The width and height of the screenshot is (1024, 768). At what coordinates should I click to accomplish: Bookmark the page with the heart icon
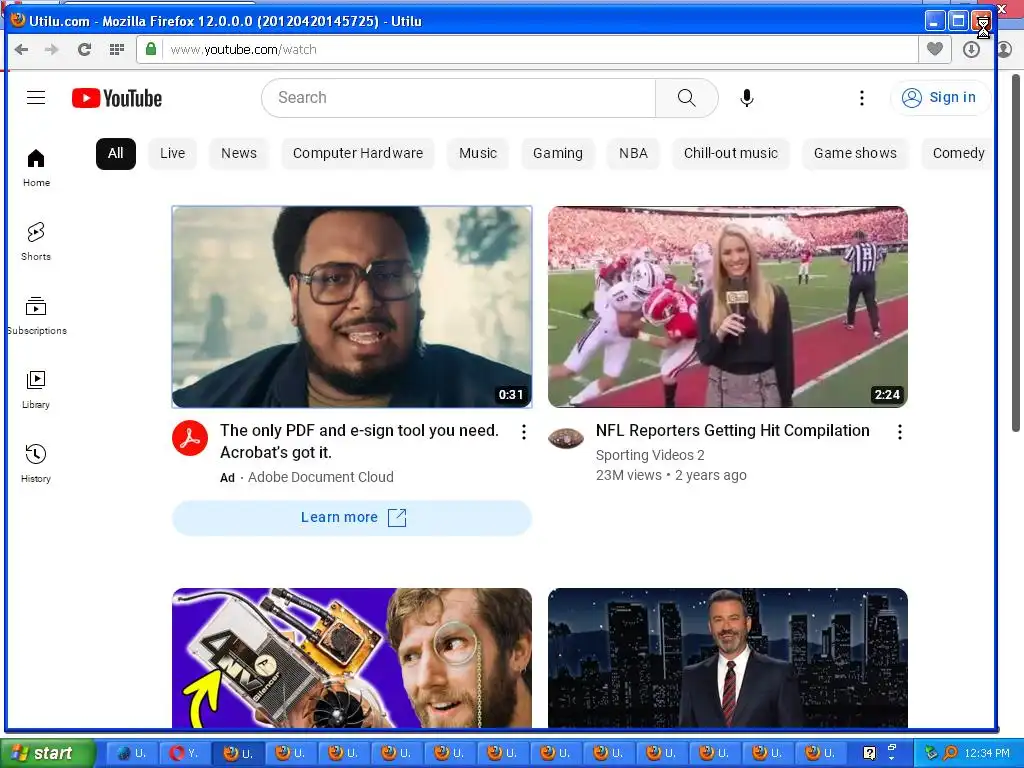pyautogui.click(x=935, y=49)
